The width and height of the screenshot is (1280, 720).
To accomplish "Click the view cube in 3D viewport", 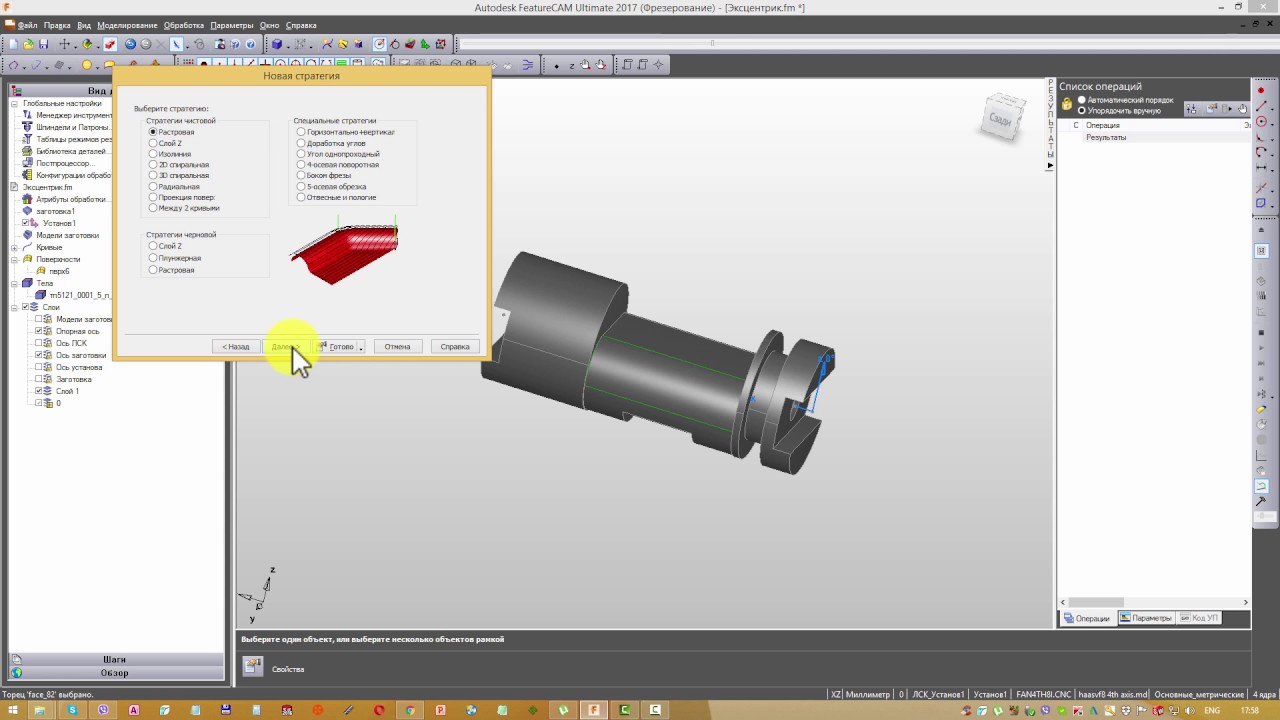I will [x=1001, y=118].
